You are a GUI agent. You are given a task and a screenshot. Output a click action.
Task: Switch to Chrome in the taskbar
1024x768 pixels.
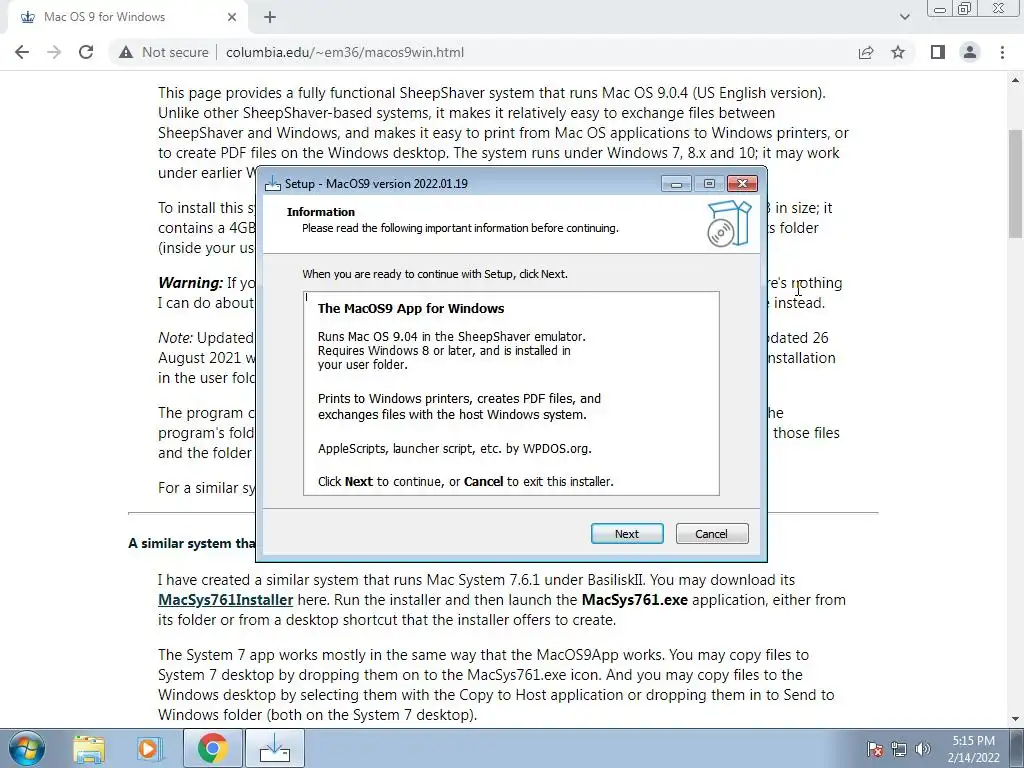[x=212, y=748]
